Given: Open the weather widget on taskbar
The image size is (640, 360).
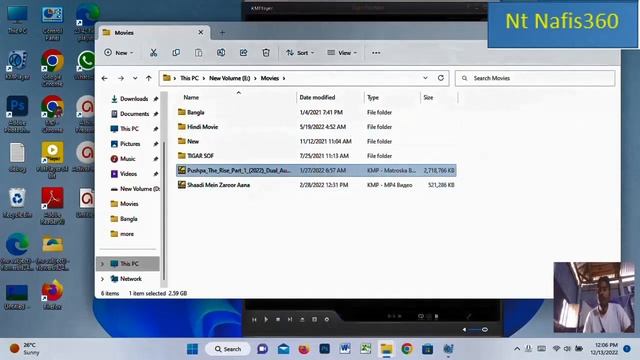Looking at the screenshot, I should click(x=24, y=349).
